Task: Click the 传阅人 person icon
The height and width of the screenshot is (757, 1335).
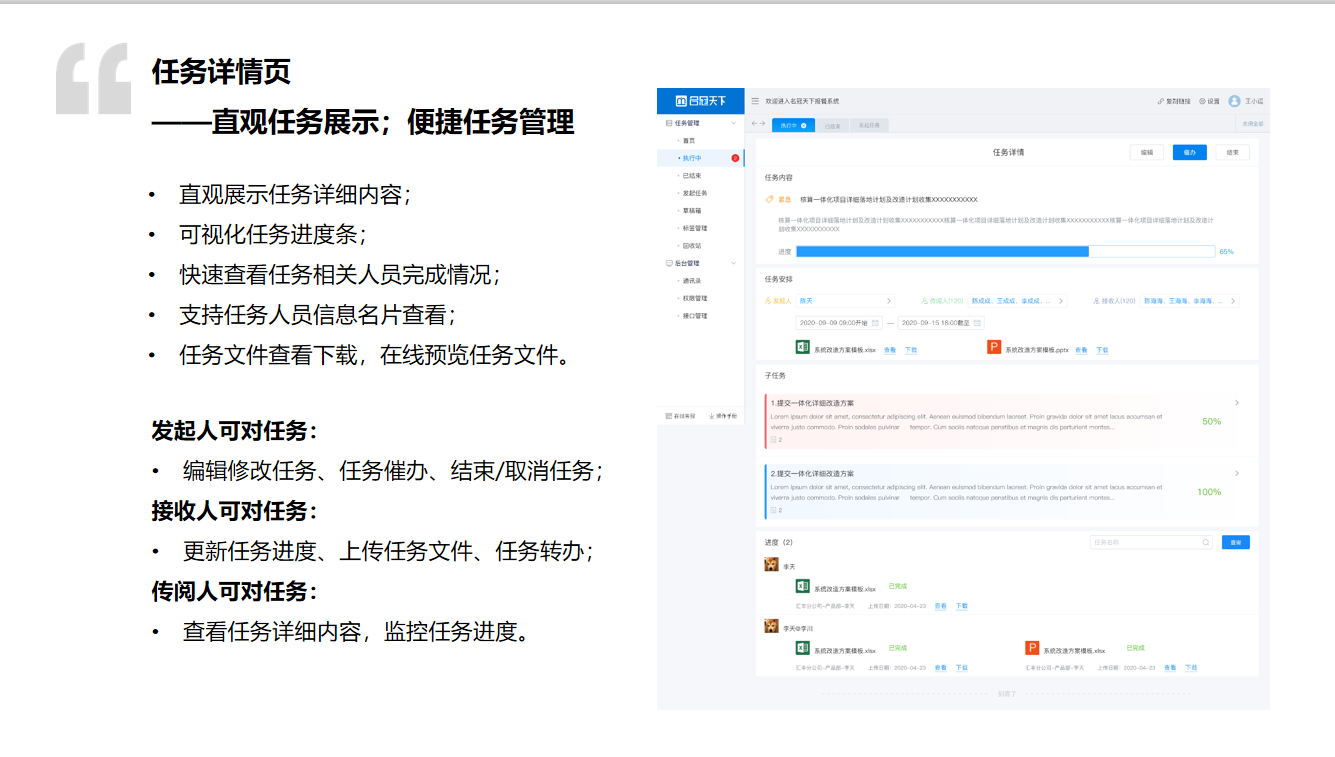Action: click(x=924, y=301)
